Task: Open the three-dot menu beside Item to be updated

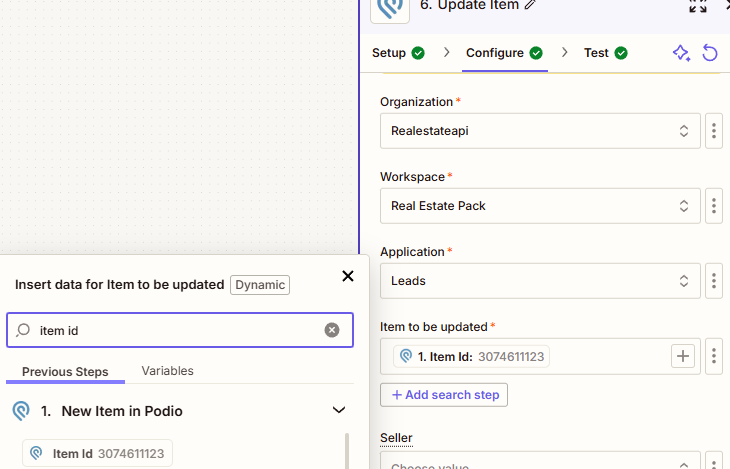Action: (x=714, y=356)
